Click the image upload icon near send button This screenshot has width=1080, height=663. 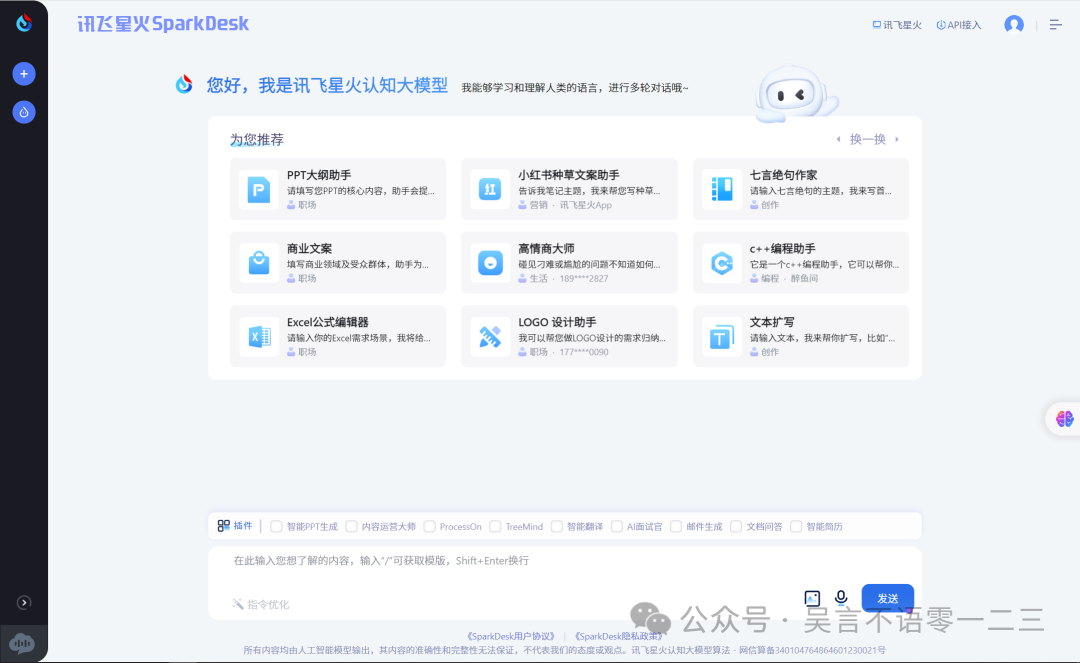(x=811, y=597)
